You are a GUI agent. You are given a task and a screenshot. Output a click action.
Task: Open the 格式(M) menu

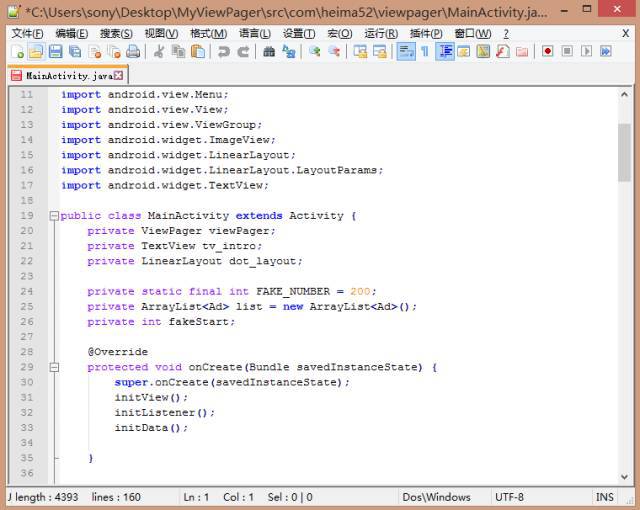tap(209, 33)
